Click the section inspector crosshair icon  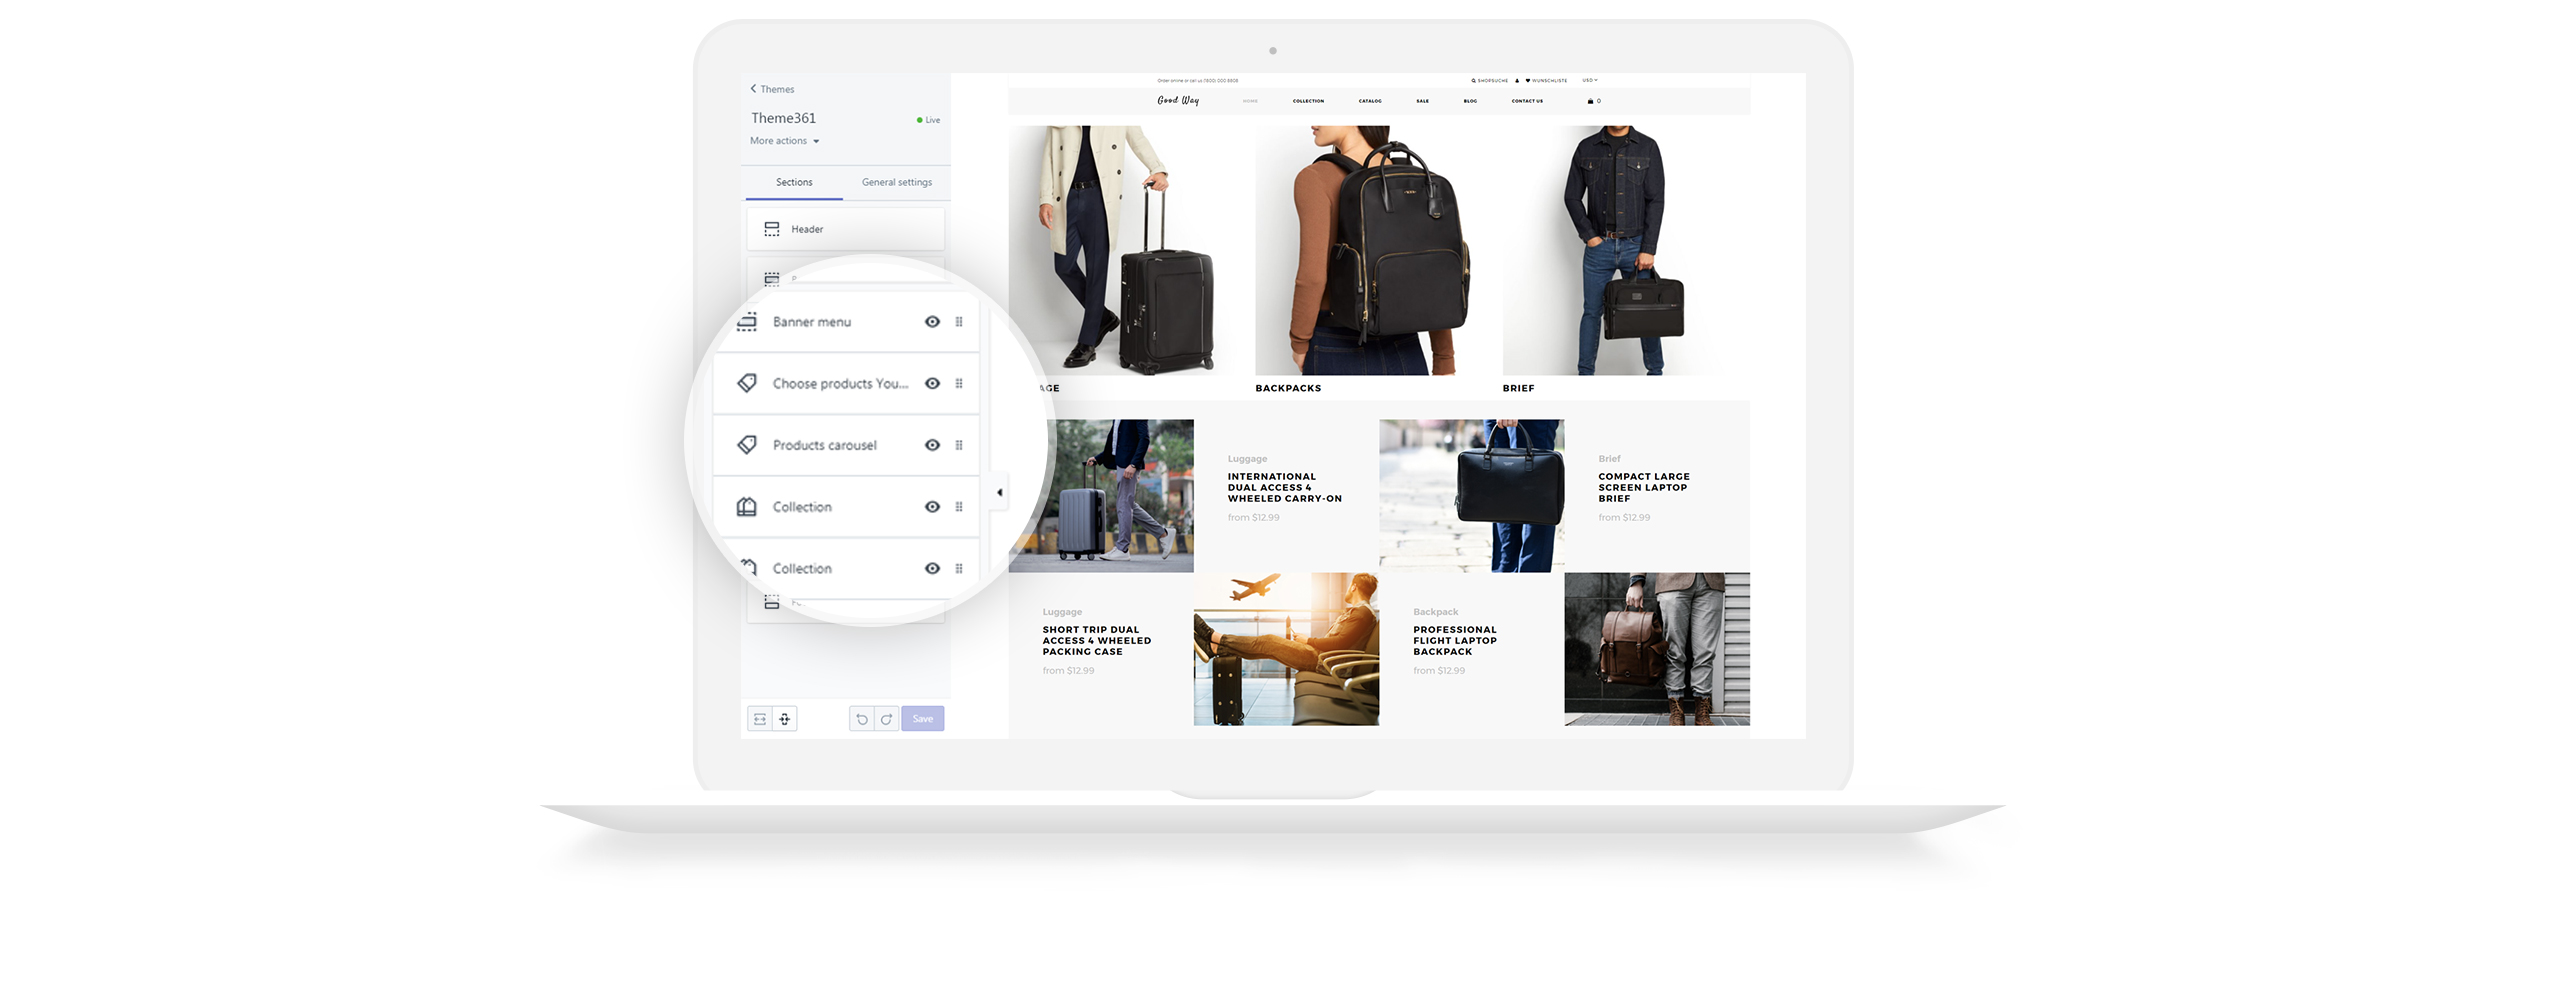(x=785, y=719)
